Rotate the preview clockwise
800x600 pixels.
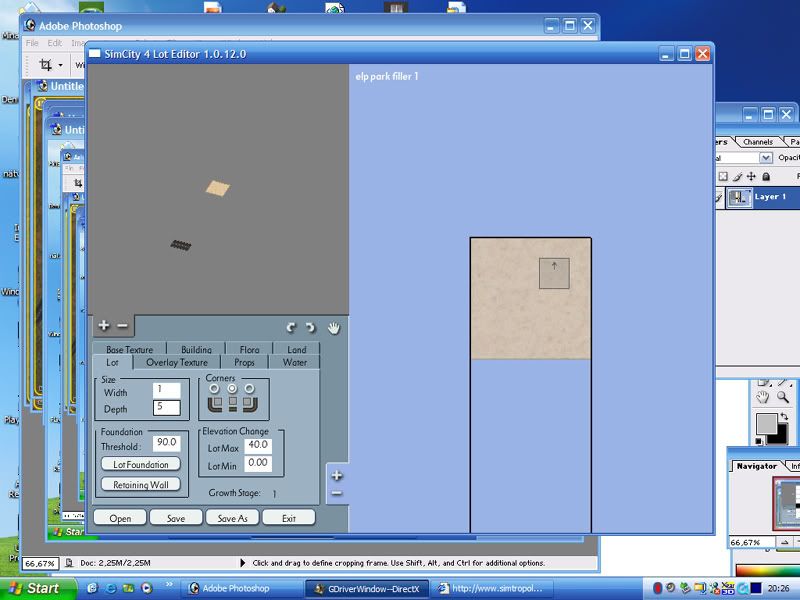tap(311, 328)
